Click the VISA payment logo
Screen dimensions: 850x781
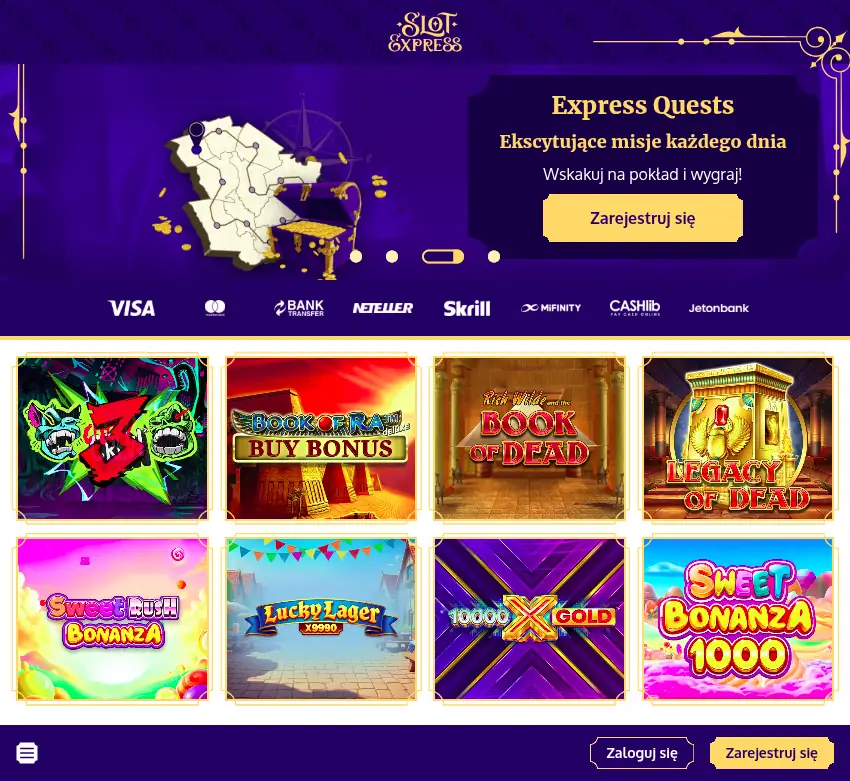(x=132, y=308)
